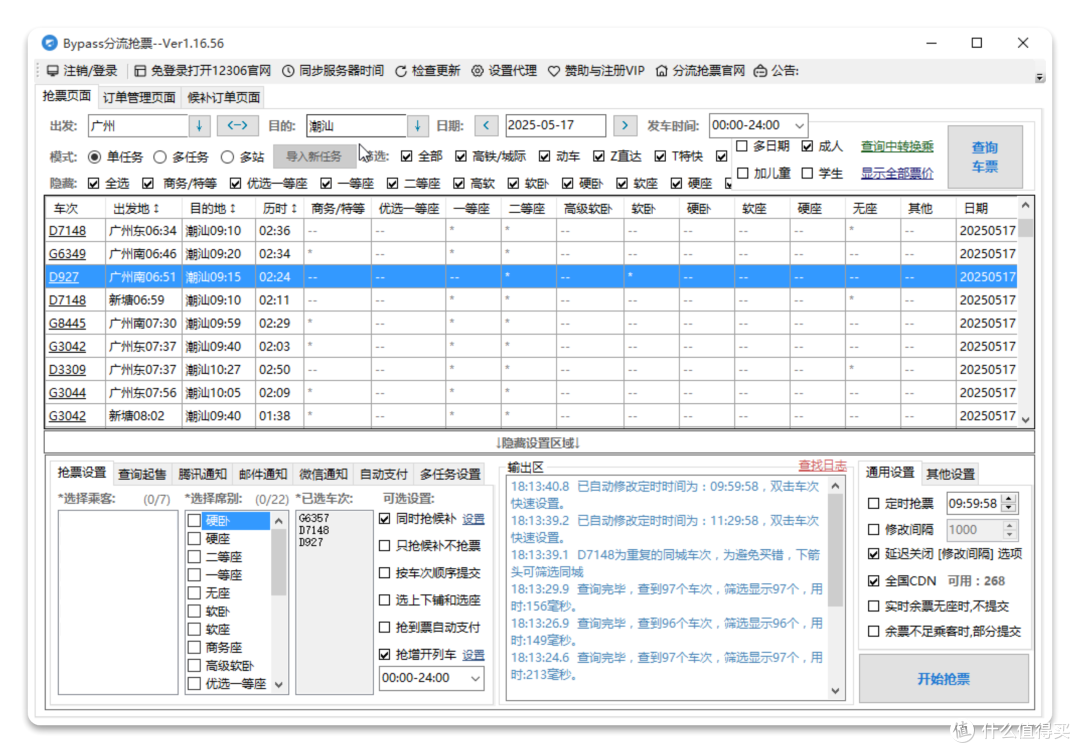The width and height of the screenshot is (1080, 753).
Task: Swap departure and destination with the <-> button
Action: point(238,125)
